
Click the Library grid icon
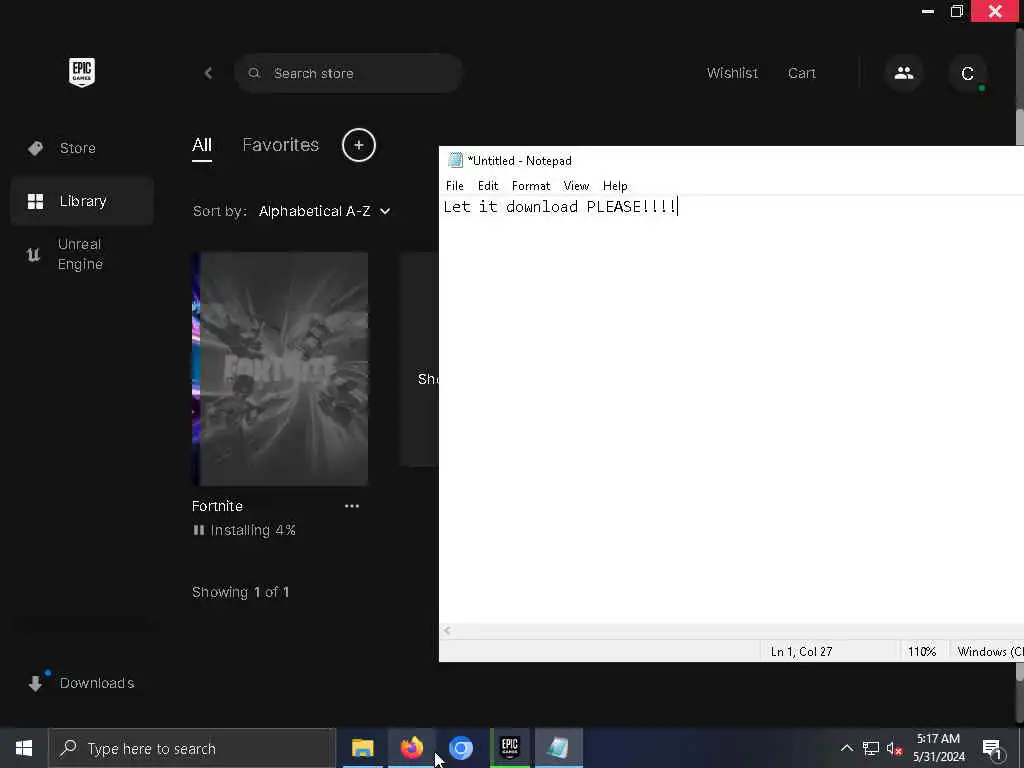35,201
